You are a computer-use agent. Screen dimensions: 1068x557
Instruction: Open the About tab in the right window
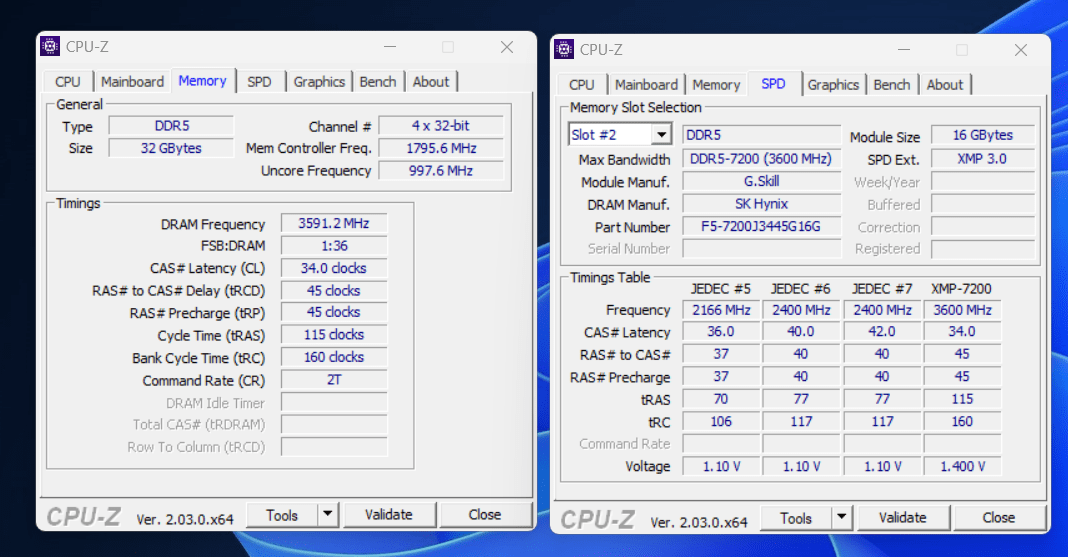click(945, 84)
